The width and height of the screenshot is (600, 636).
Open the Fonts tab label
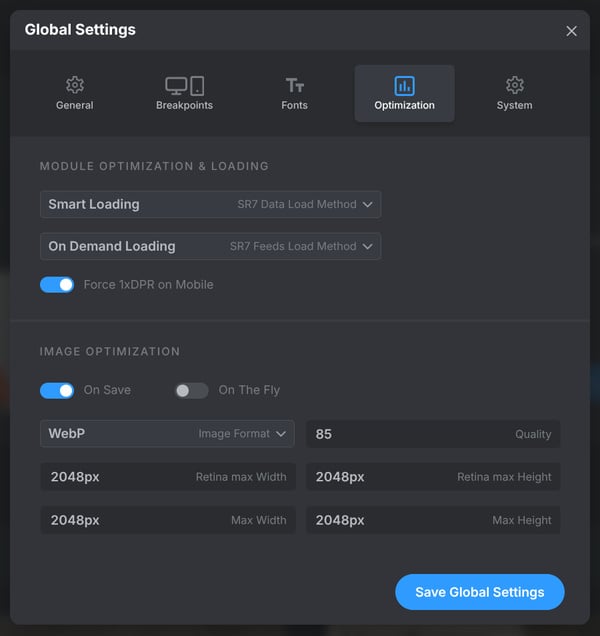coord(294,105)
